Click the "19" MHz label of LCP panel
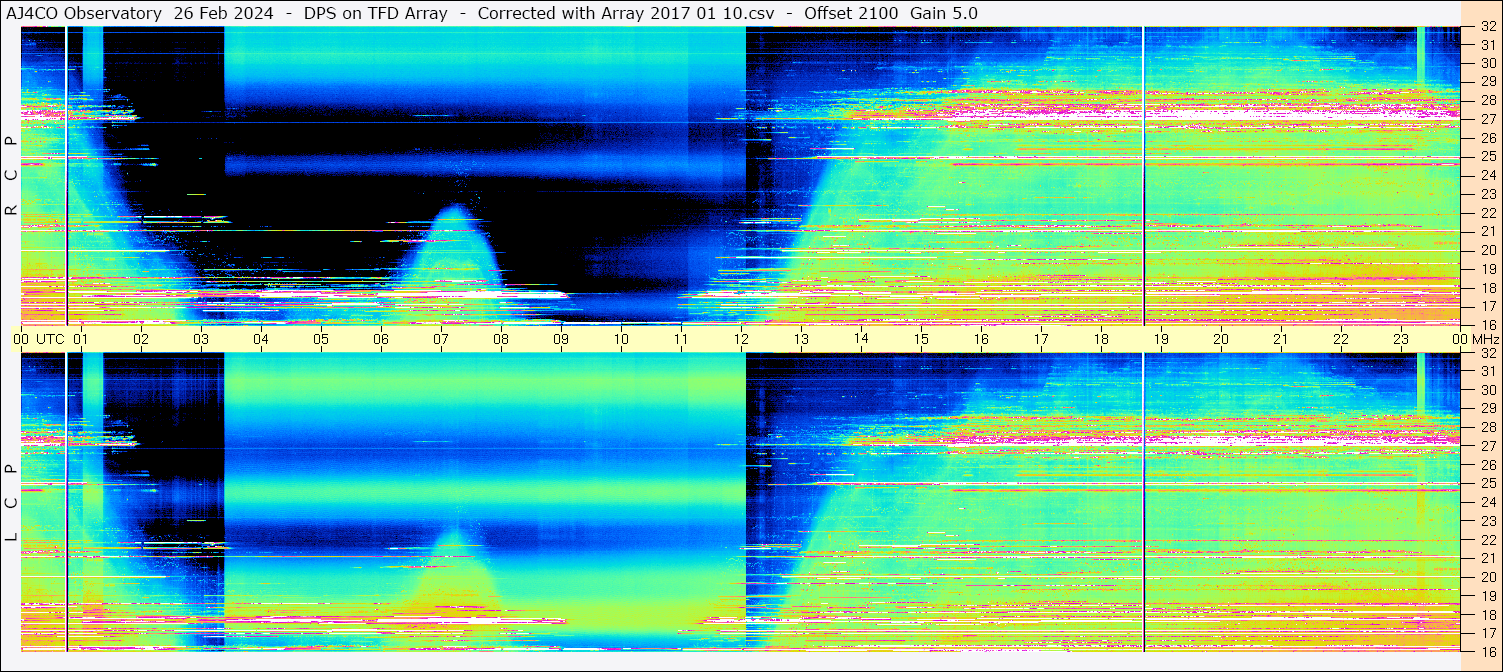Image resolution: width=1503 pixels, height=672 pixels. click(x=1487, y=596)
